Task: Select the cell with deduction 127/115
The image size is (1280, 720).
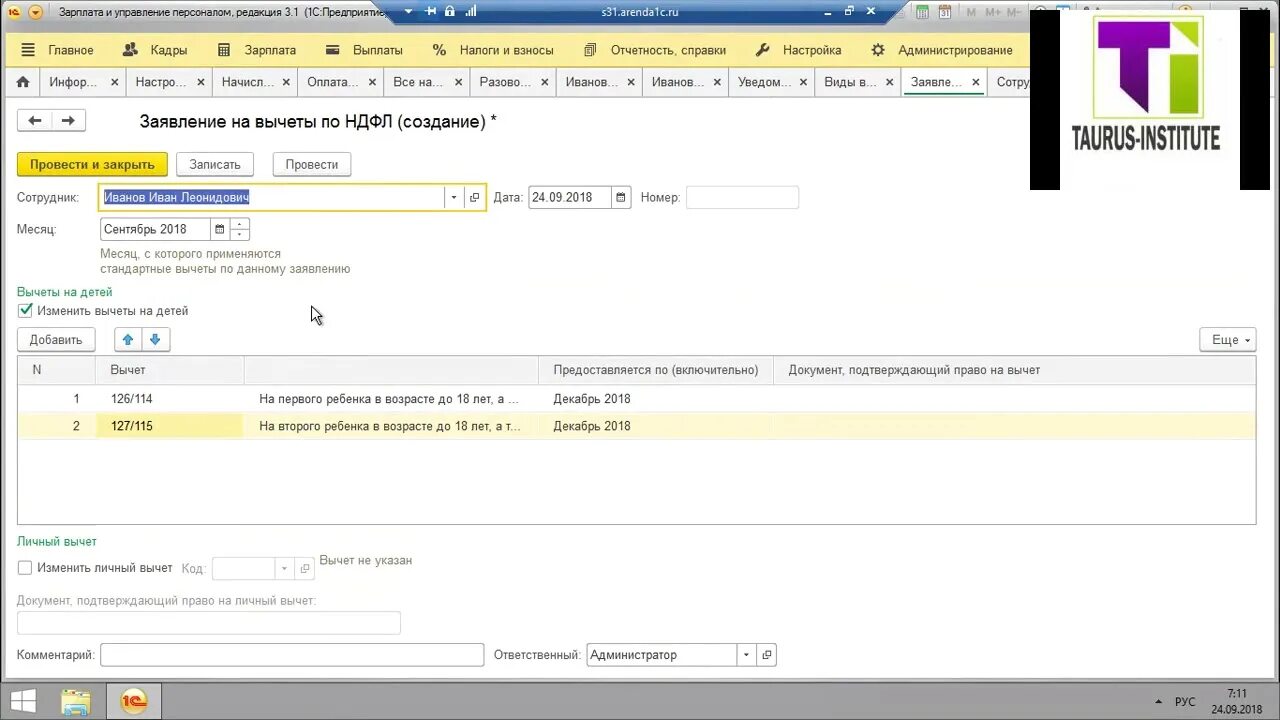Action: [x=170, y=426]
